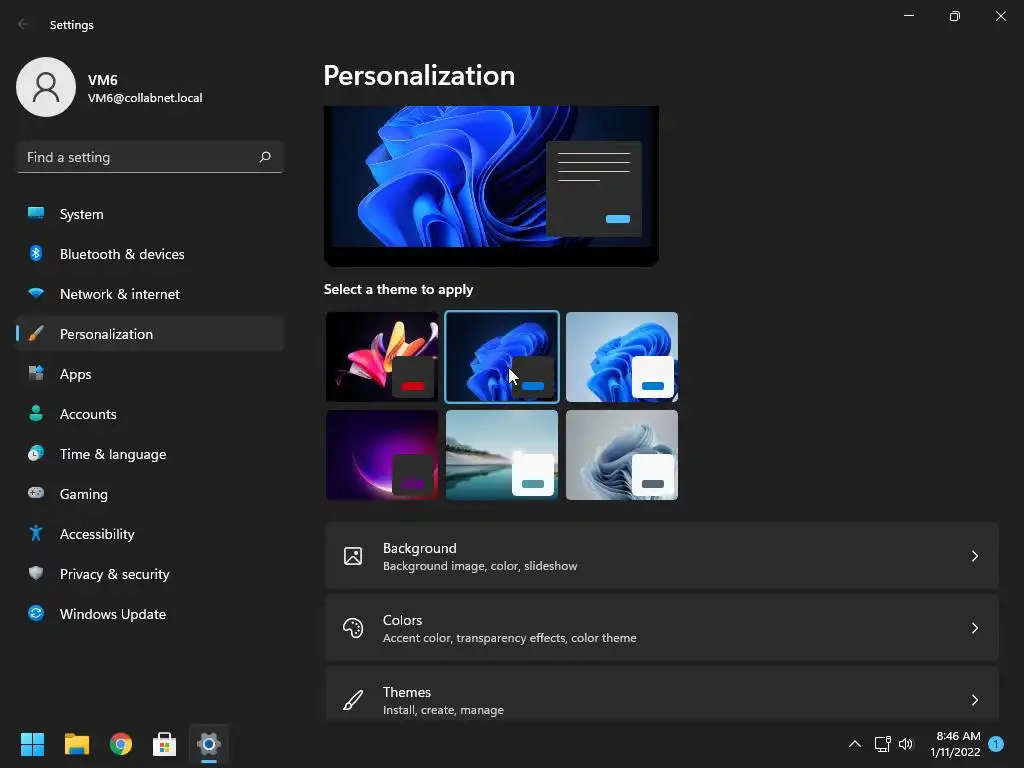This screenshot has height=768, width=1024.
Task: Click the VM6 user avatar picture
Action: (x=46, y=87)
